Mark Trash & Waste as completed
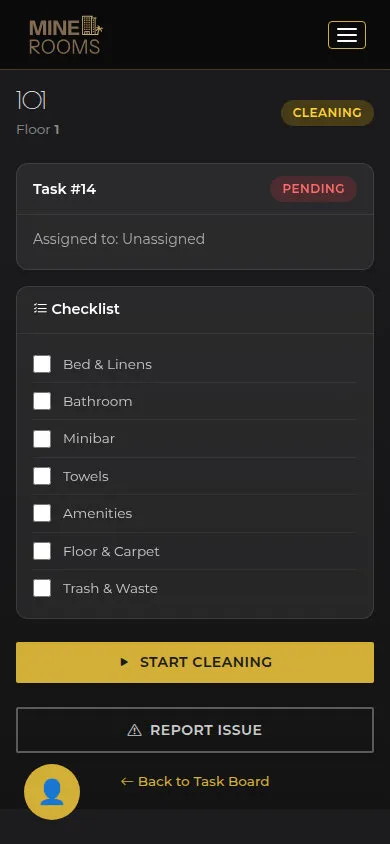The height and width of the screenshot is (844, 390). click(x=42, y=588)
